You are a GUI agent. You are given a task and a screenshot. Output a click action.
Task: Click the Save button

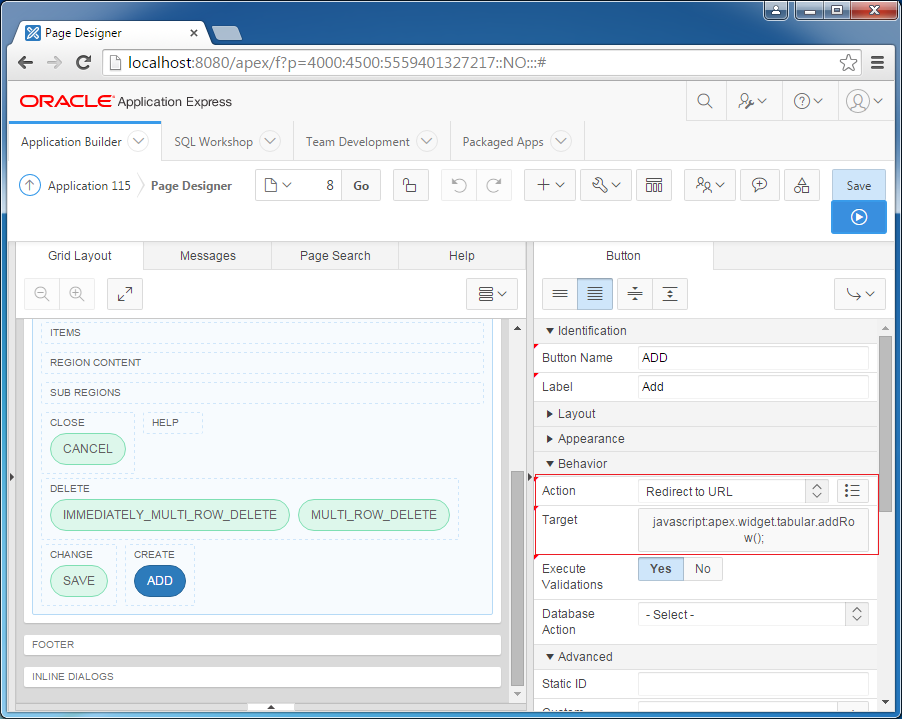coord(858,185)
